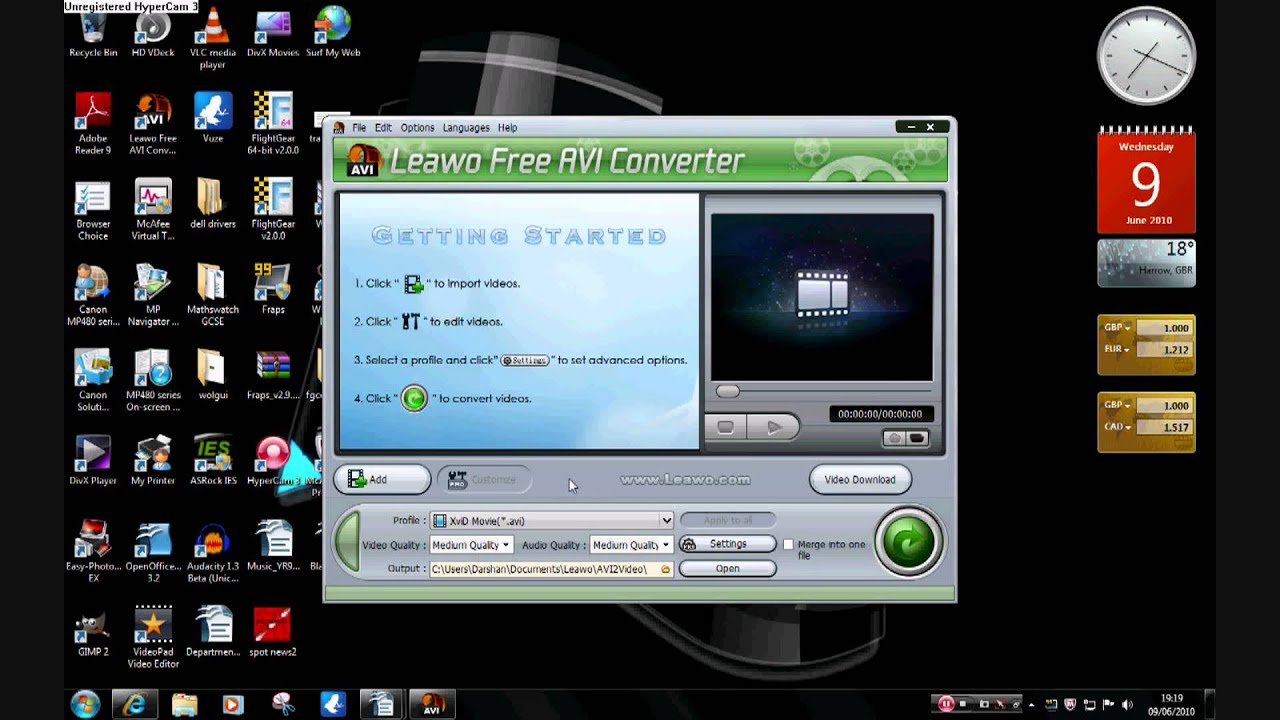Select FlightGear 64-bit v2.0.0 desktop icon
The image size is (1280, 720).
click(273, 124)
